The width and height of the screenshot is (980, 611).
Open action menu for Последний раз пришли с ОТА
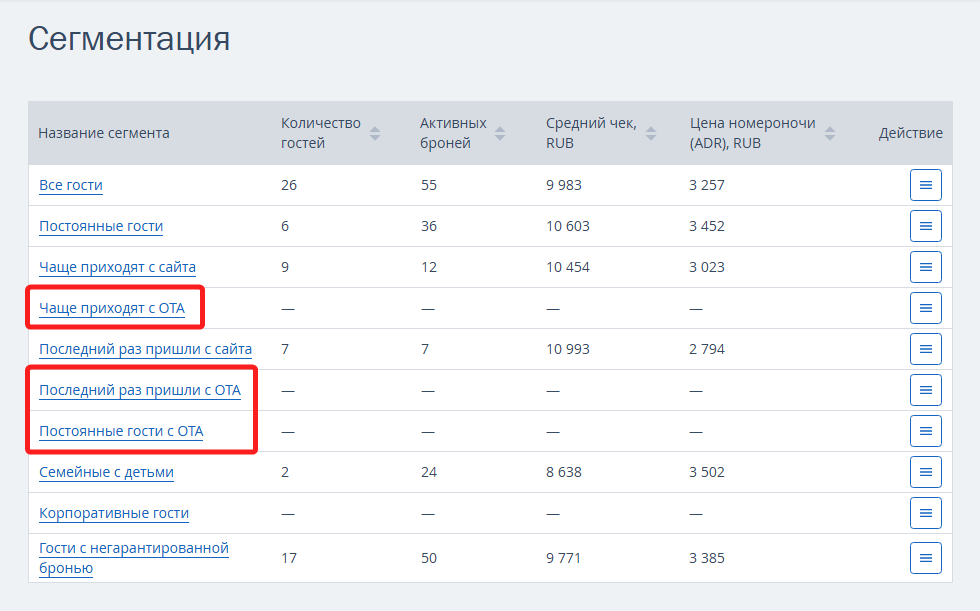pyautogui.click(x=926, y=390)
